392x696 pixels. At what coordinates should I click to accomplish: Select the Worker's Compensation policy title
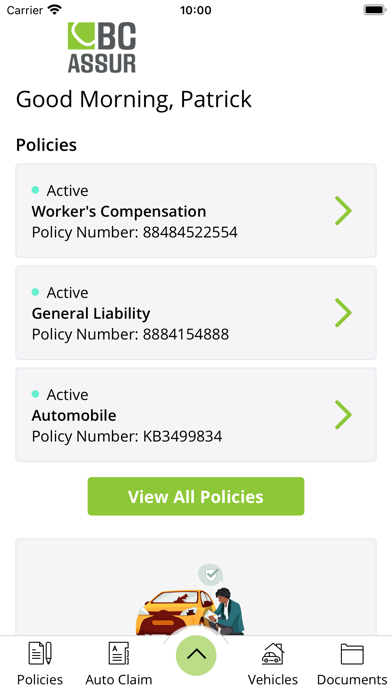119,211
